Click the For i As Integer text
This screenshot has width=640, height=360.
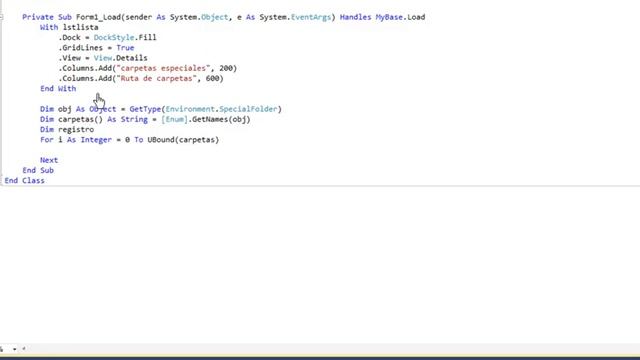coord(76,140)
